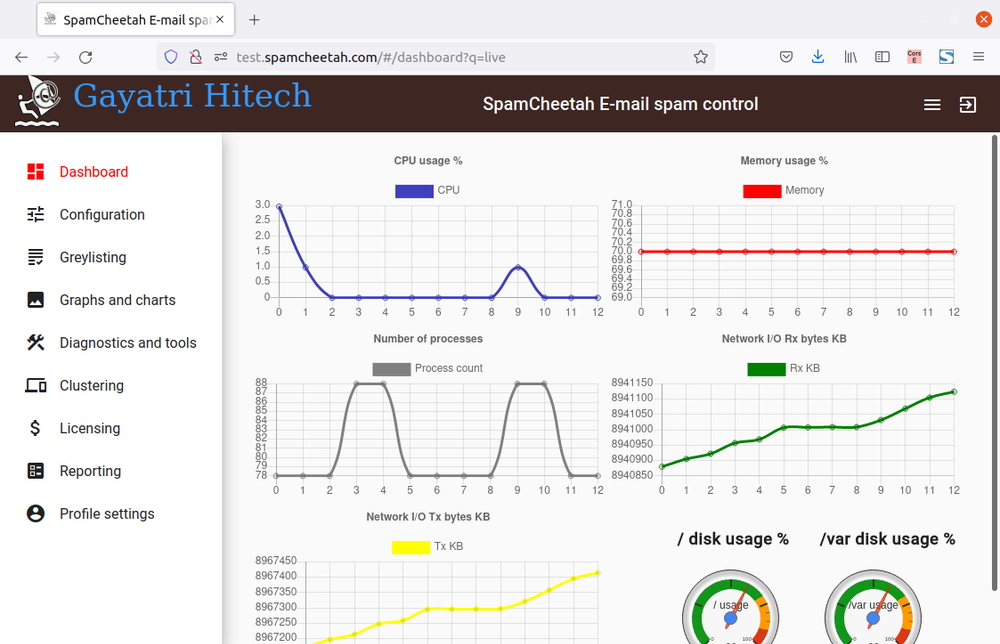This screenshot has width=1000, height=644.
Task: Click the Profile settings person icon
Action: click(x=36, y=513)
